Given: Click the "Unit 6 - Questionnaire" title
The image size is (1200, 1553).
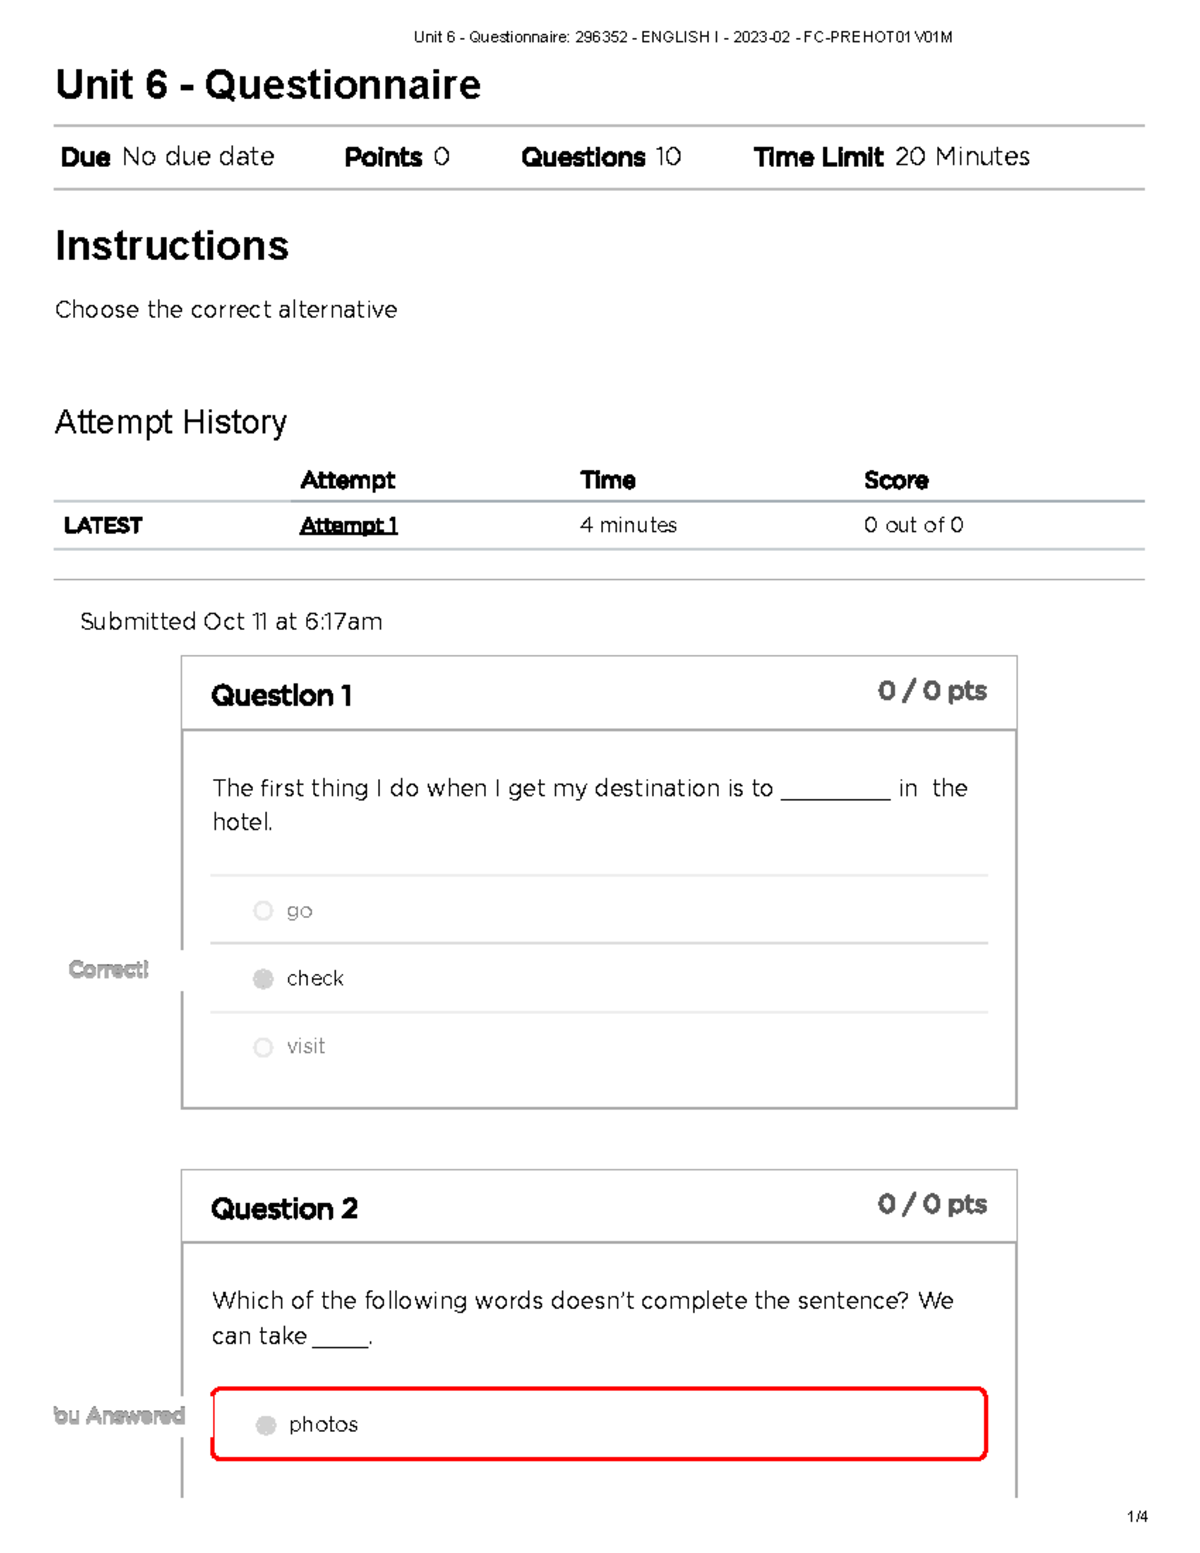Looking at the screenshot, I should (268, 86).
